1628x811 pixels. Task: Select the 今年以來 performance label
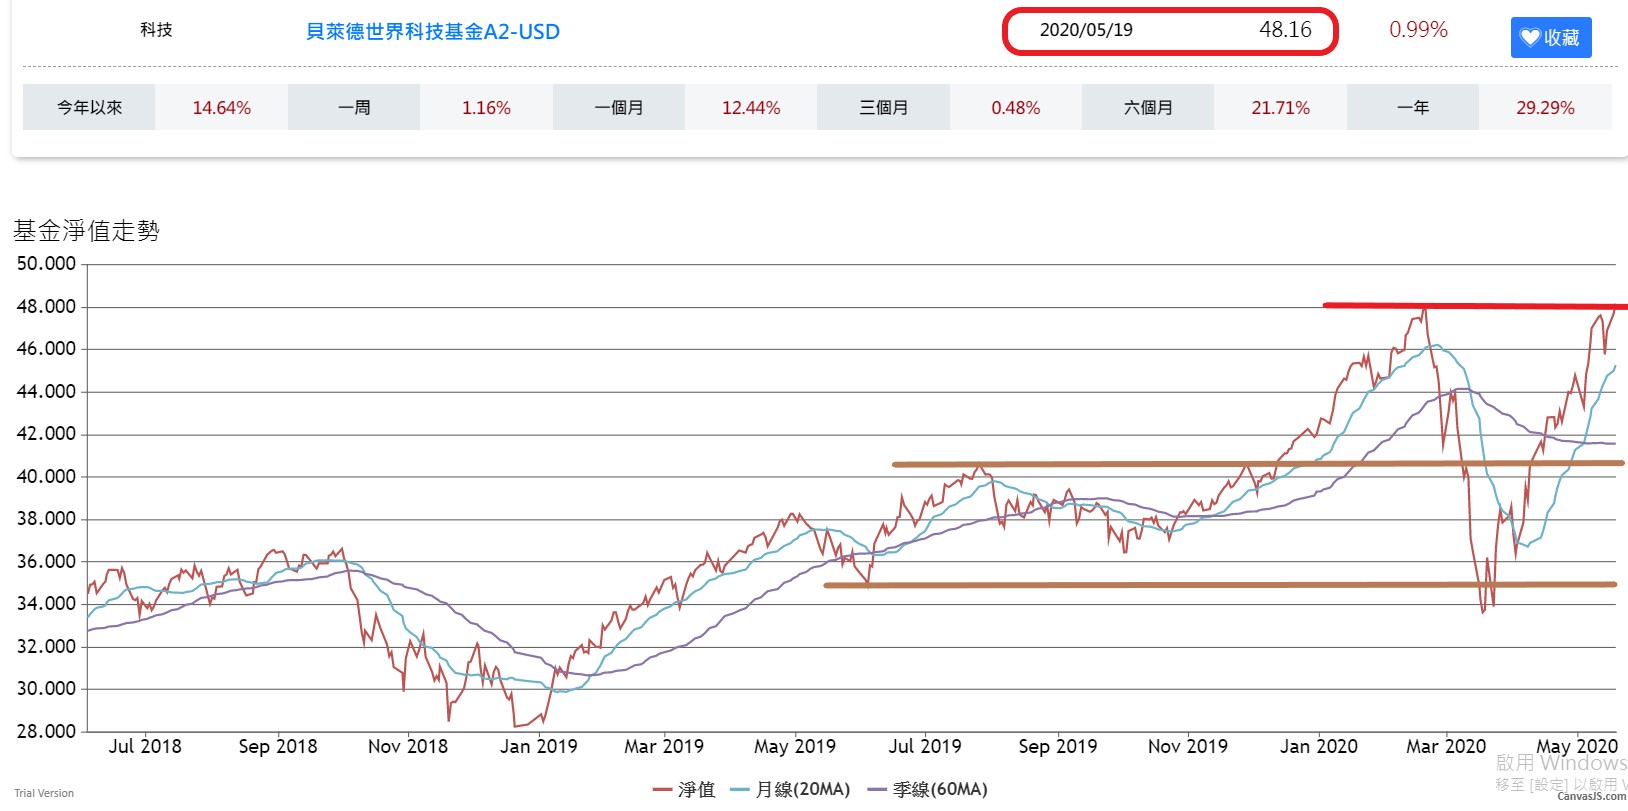[89, 107]
